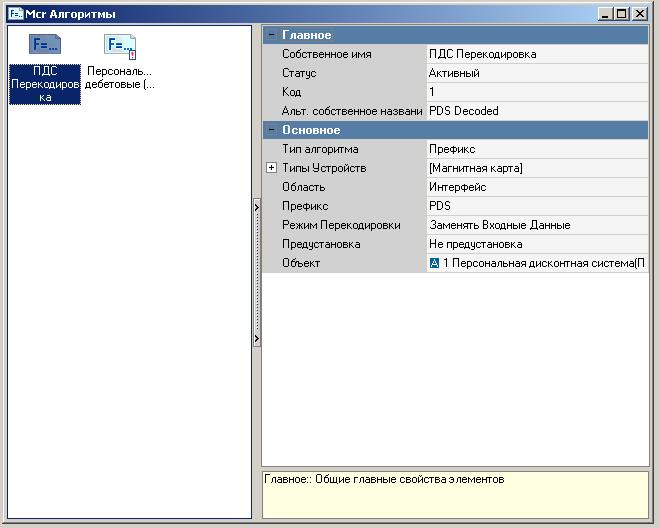Image resolution: width=660 pixels, height=528 pixels.
Task: Click the upper splitter arrow between panels
Action: click(x=256, y=207)
